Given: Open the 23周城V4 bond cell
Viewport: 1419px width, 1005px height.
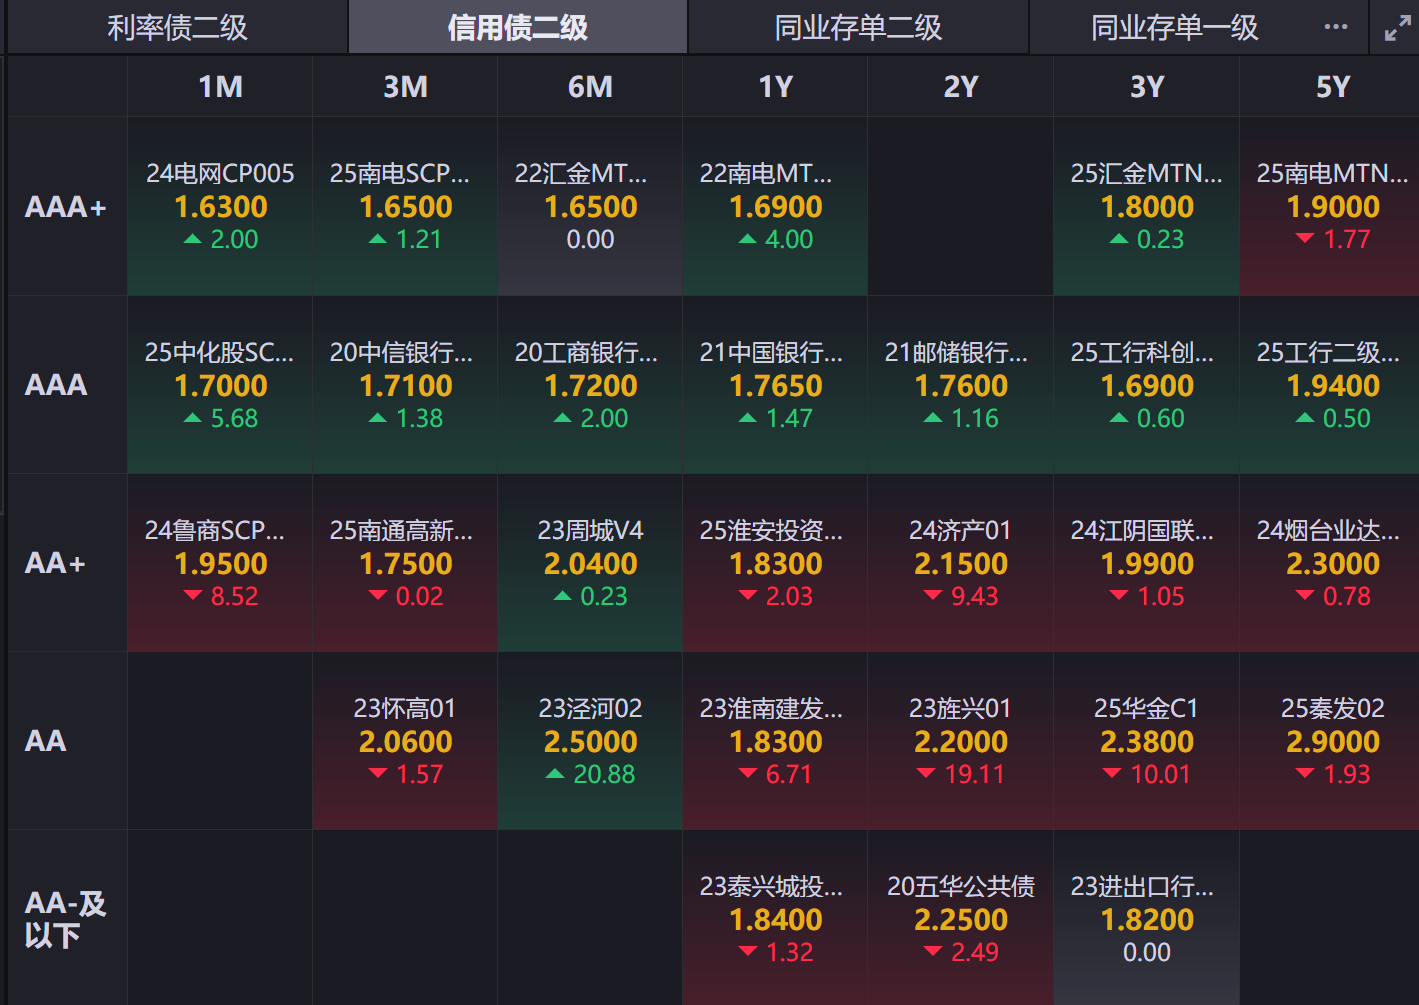Looking at the screenshot, I should point(590,563).
